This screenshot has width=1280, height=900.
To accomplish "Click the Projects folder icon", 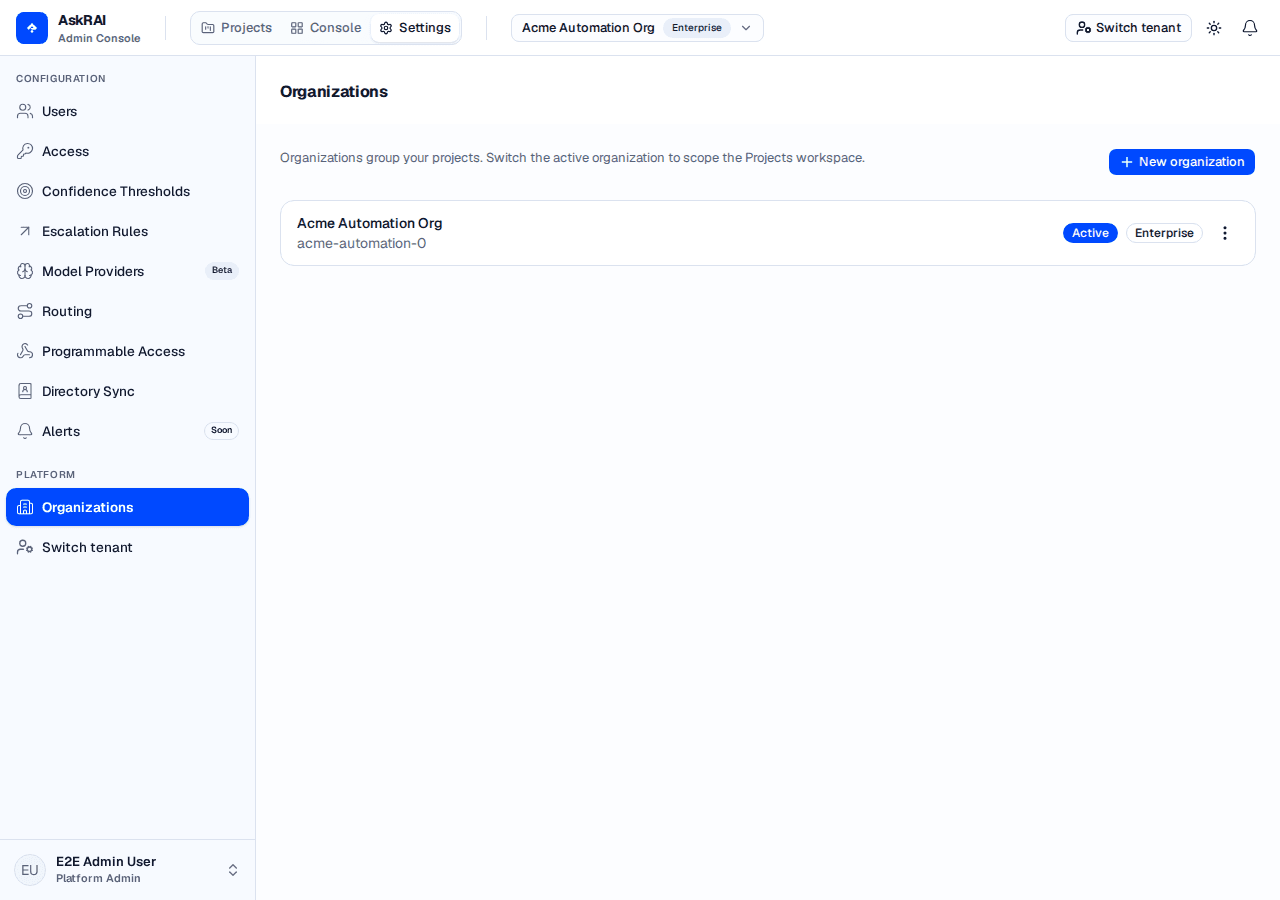I will [208, 28].
